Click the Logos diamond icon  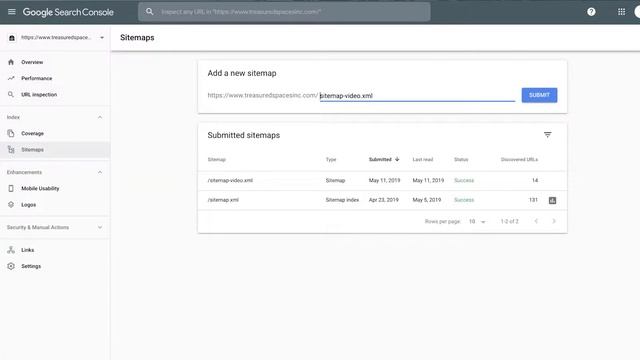[x=11, y=204]
